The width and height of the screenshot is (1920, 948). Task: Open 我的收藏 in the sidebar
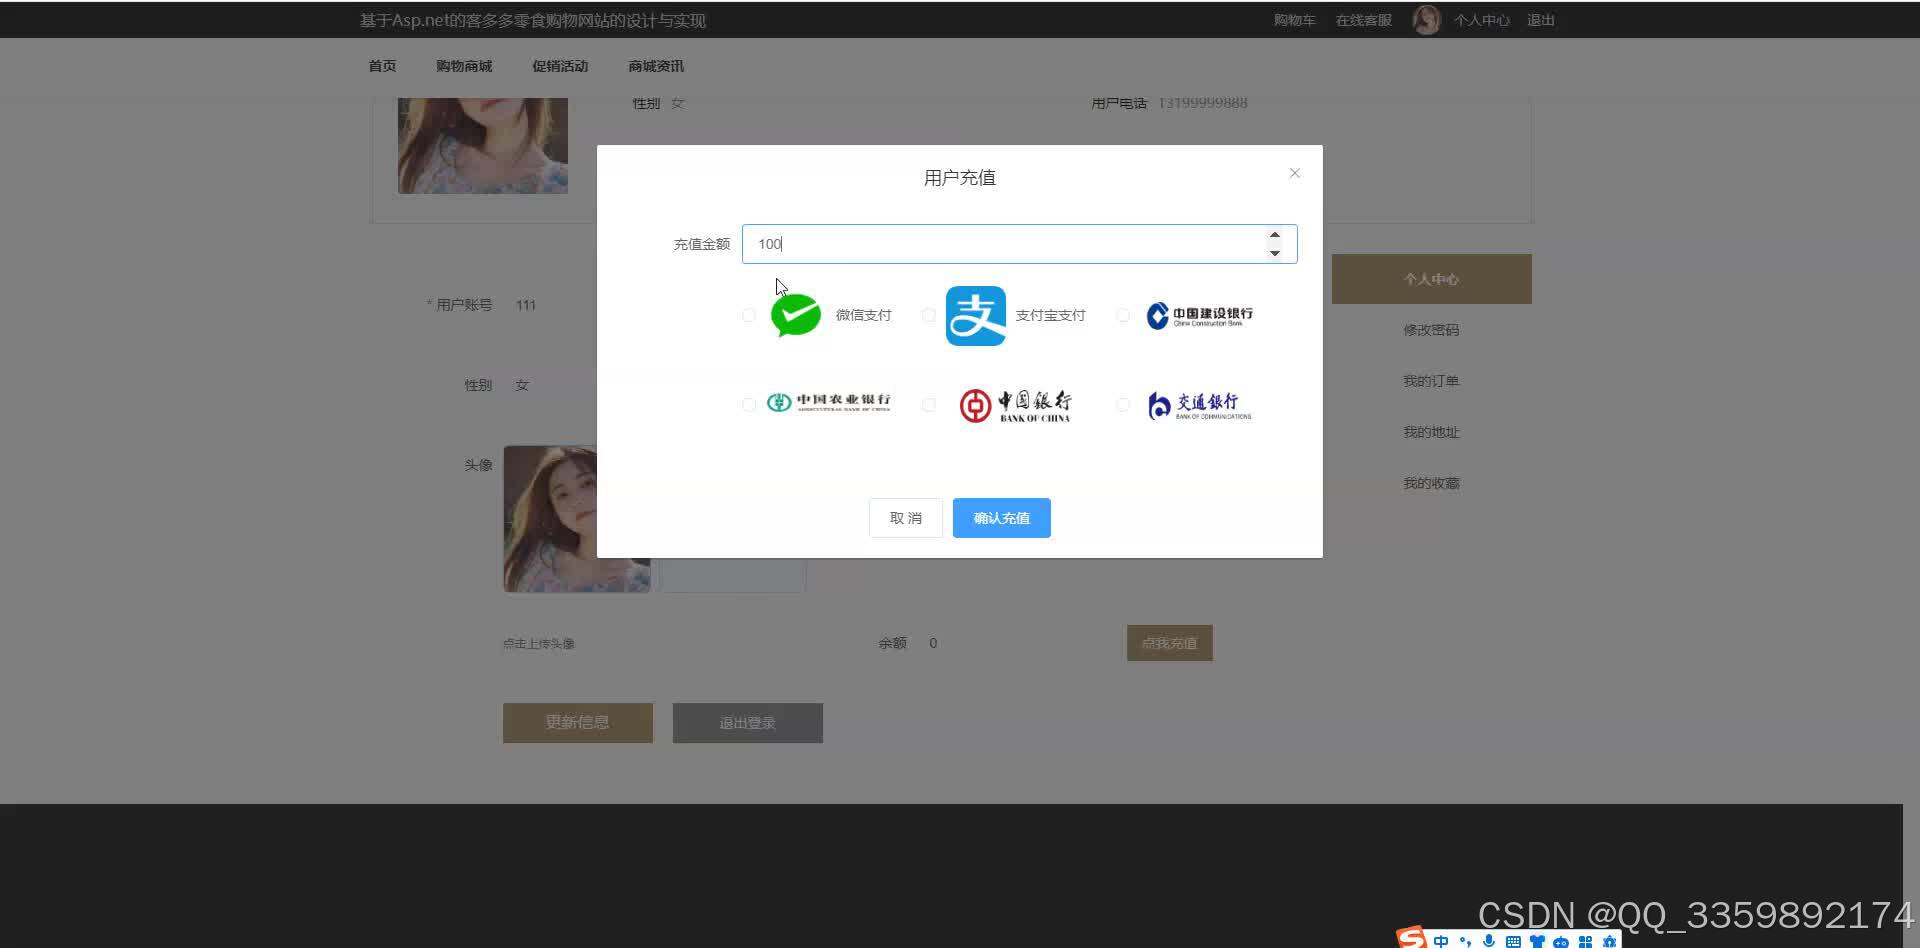click(1431, 483)
